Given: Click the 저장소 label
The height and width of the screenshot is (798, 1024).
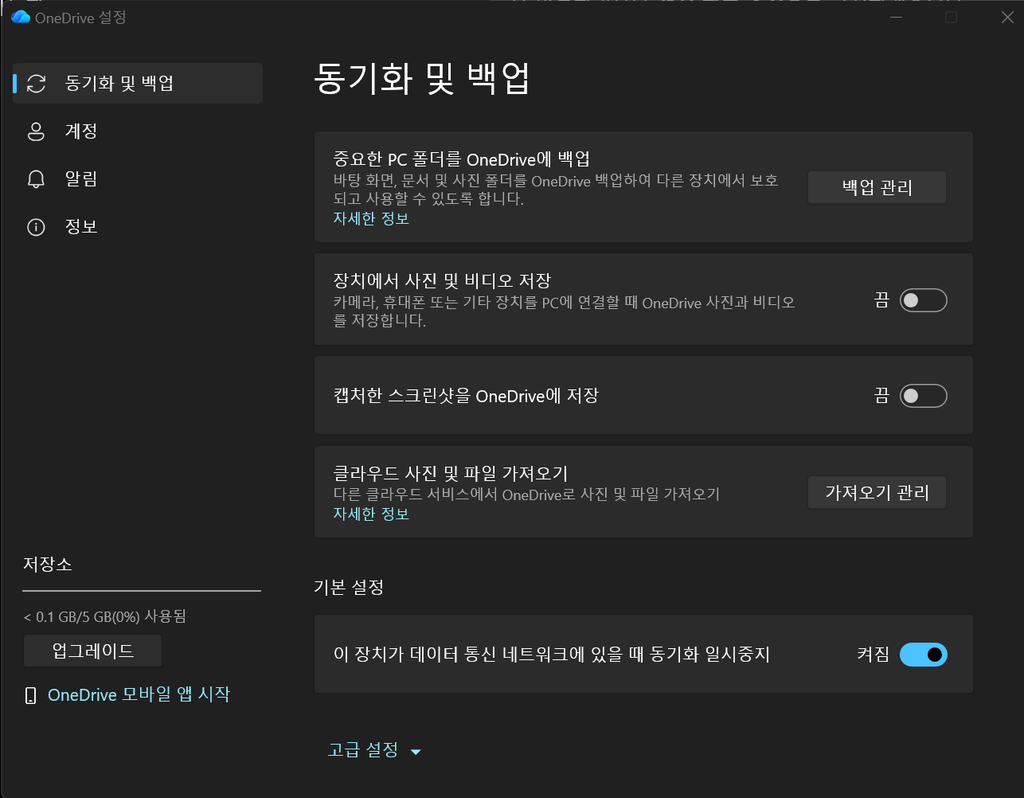Looking at the screenshot, I should coord(47,564).
